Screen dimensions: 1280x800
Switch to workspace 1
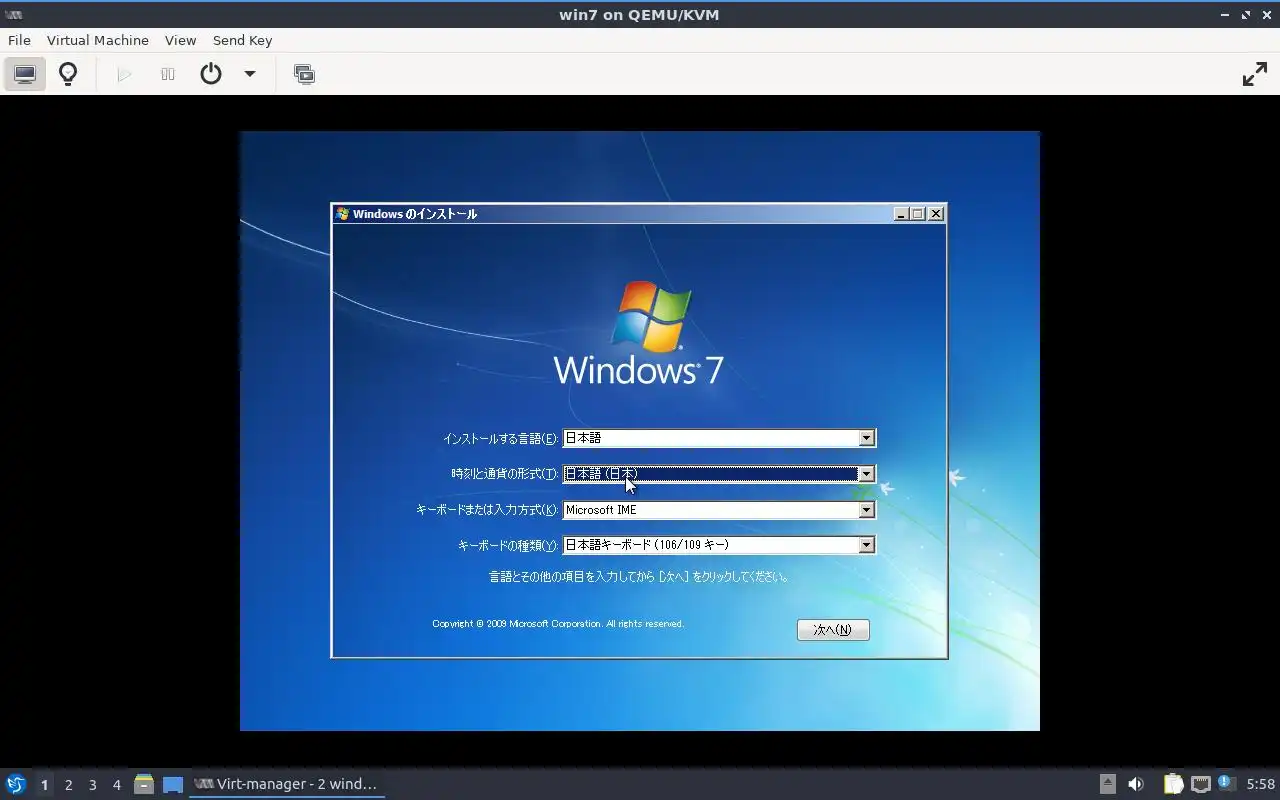tap(44, 785)
